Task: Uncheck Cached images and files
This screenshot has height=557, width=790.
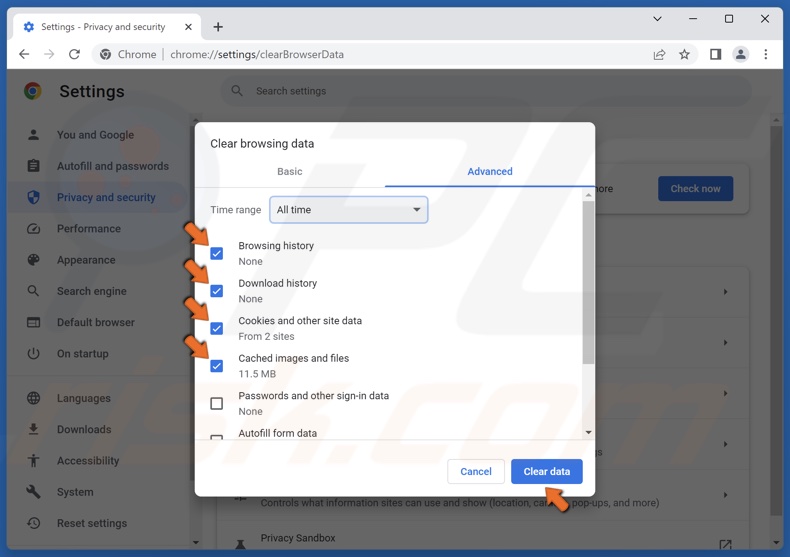Action: [x=217, y=366]
